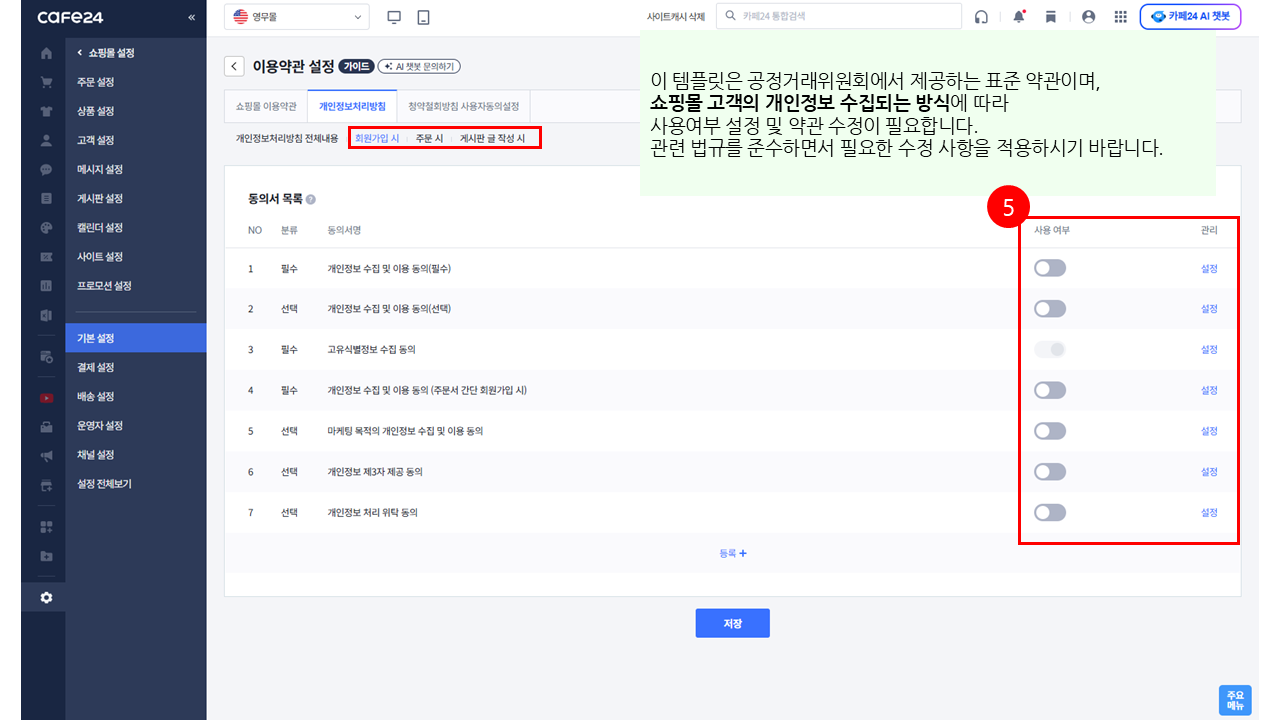The width and height of the screenshot is (1280, 720).
Task: Switch to the 쇼핑몰 이용약관 tab
Action: (x=266, y=106)
